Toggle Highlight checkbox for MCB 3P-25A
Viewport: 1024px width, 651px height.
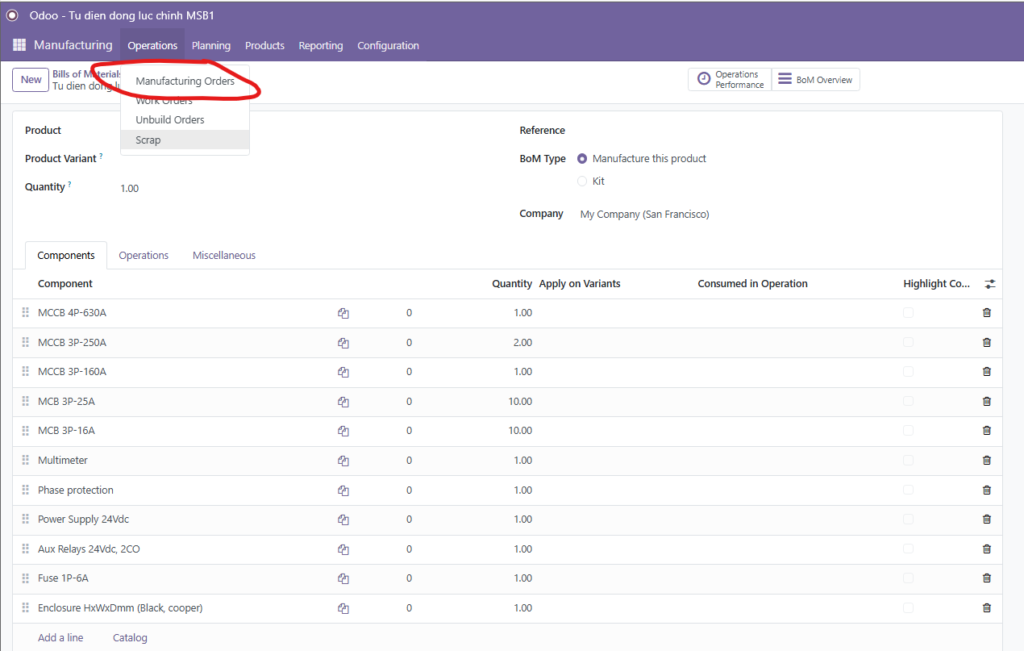[908, 401]
